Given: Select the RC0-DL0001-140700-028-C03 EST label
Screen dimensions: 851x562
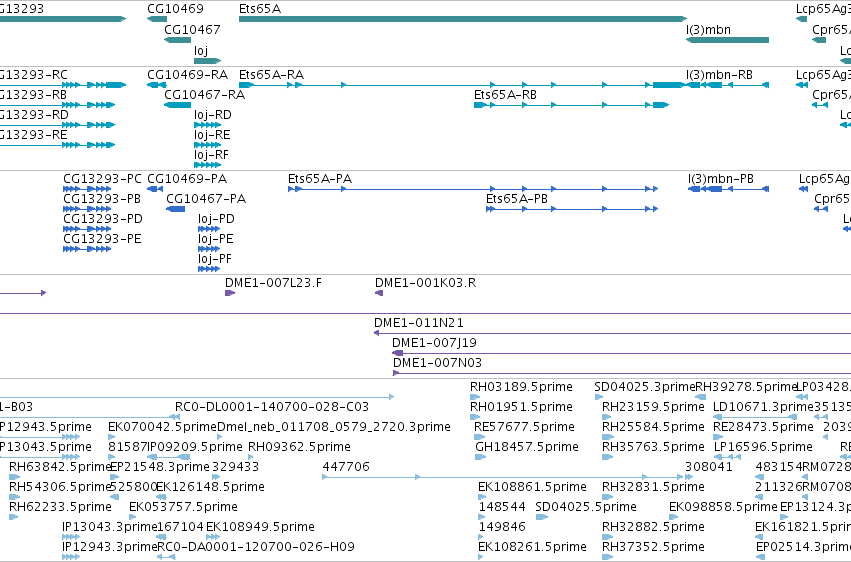Looking at the screenshot, I should click(x=272, y=407).
